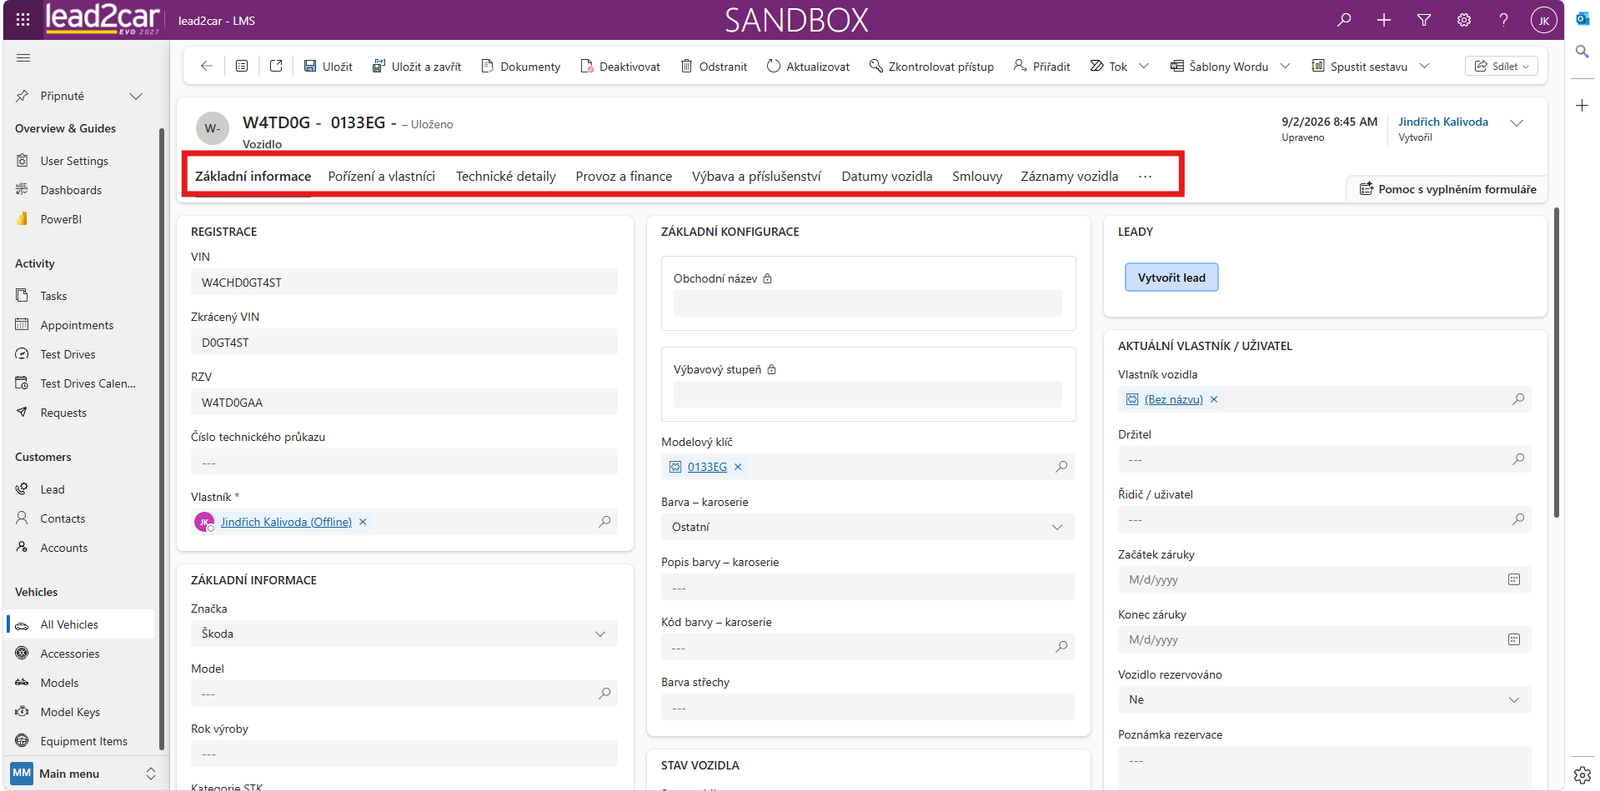1600x791 pixels.
Task: Click the Uložit save button
Action: coord(328,66)
